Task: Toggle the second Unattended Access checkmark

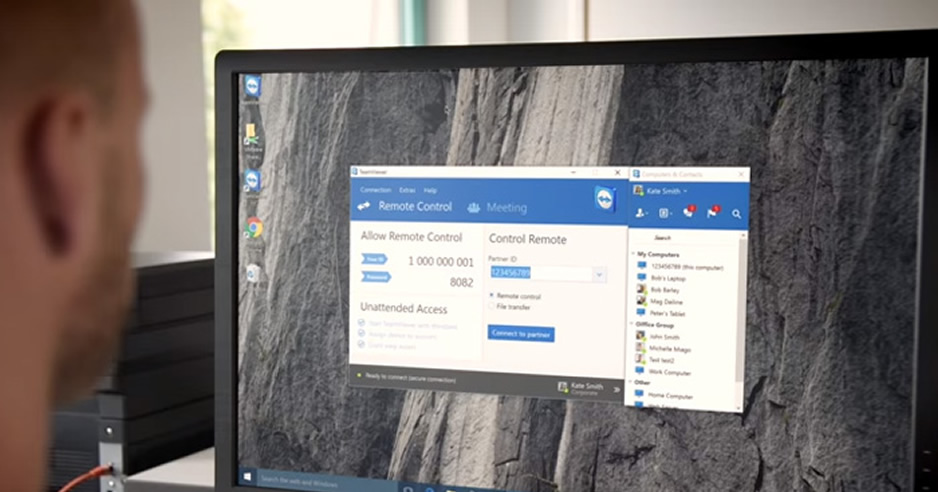Action: click(361, 334)
